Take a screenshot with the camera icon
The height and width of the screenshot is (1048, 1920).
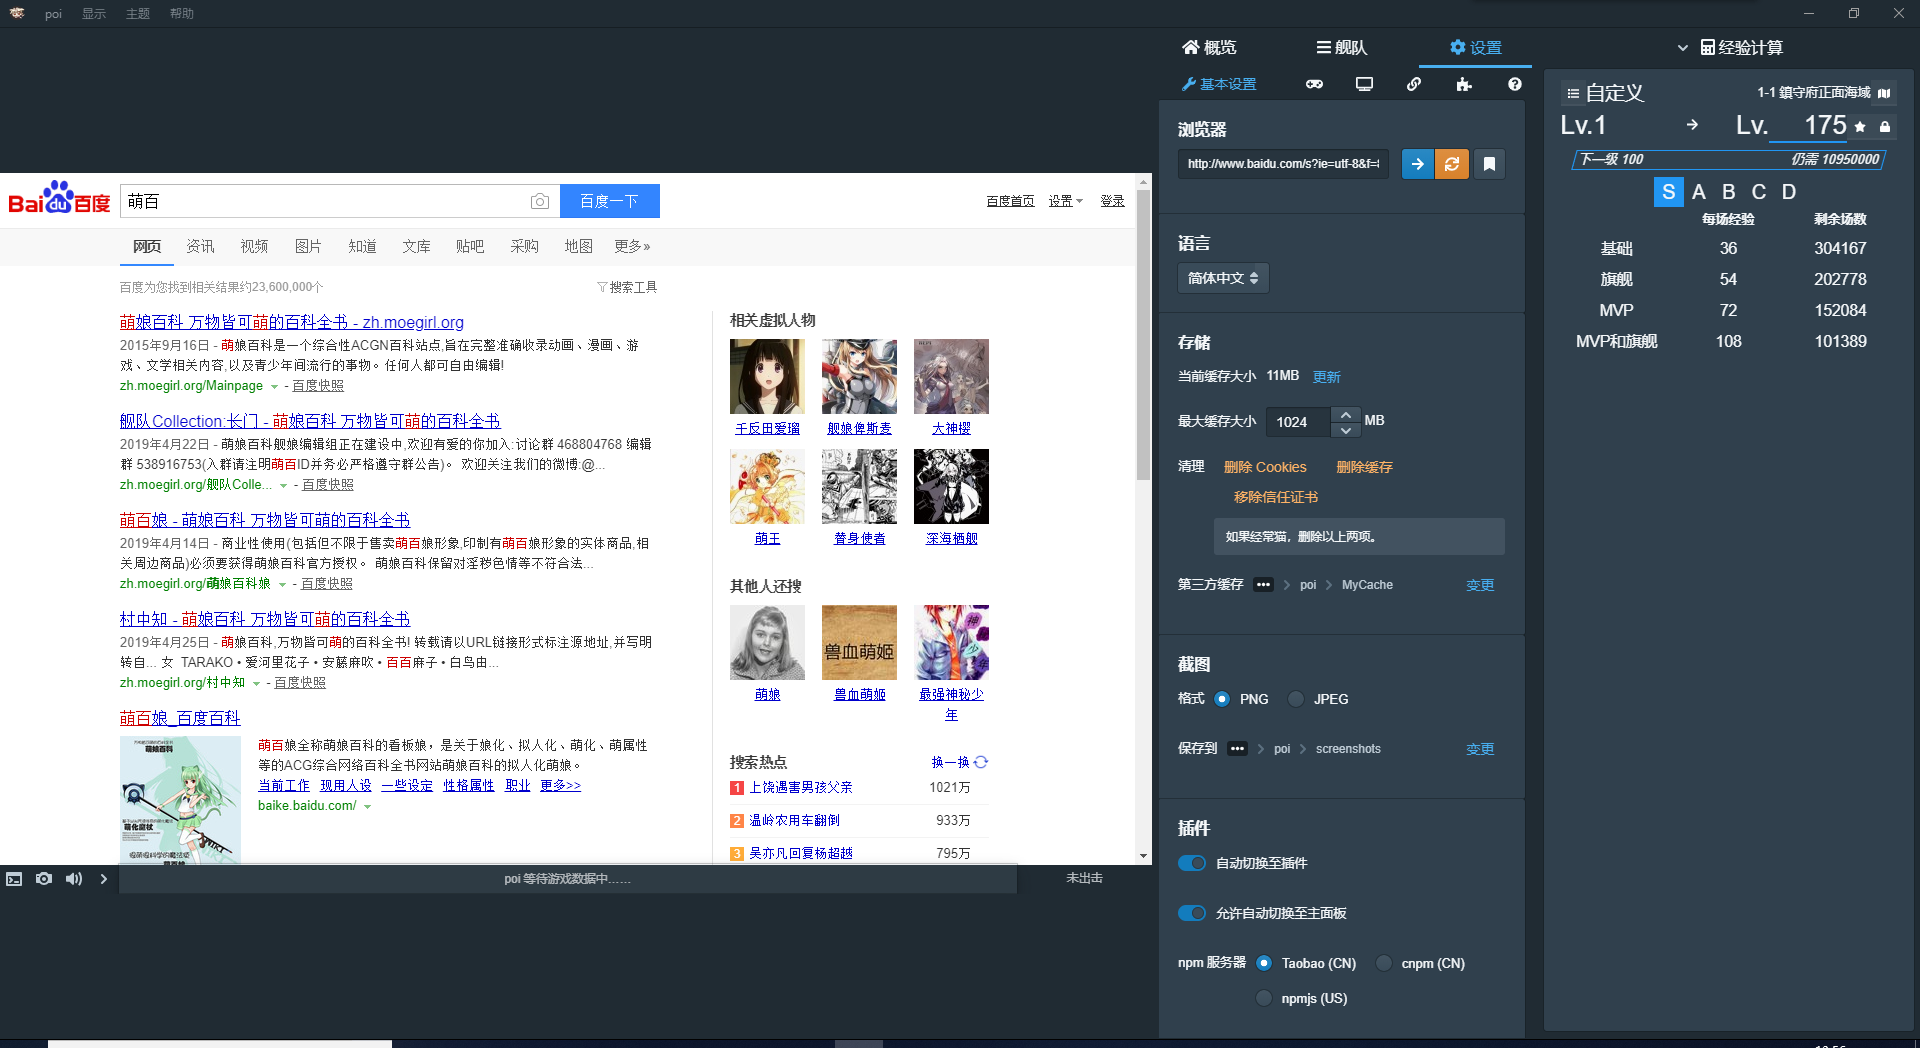coord(43,879)
